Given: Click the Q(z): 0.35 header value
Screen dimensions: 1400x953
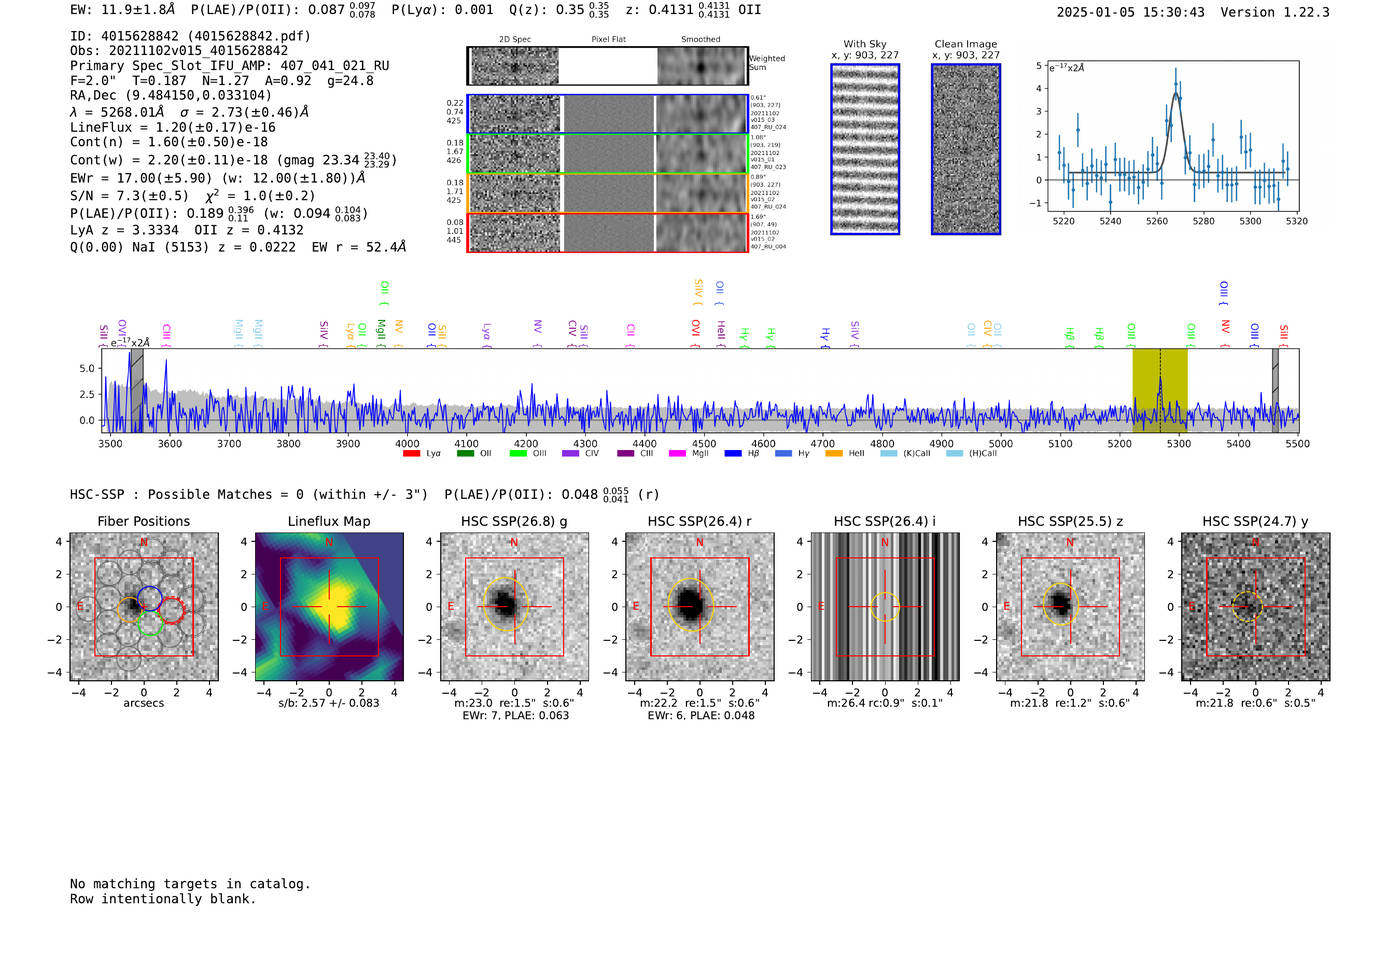Looking at the screenshot, I should (560, 10).
